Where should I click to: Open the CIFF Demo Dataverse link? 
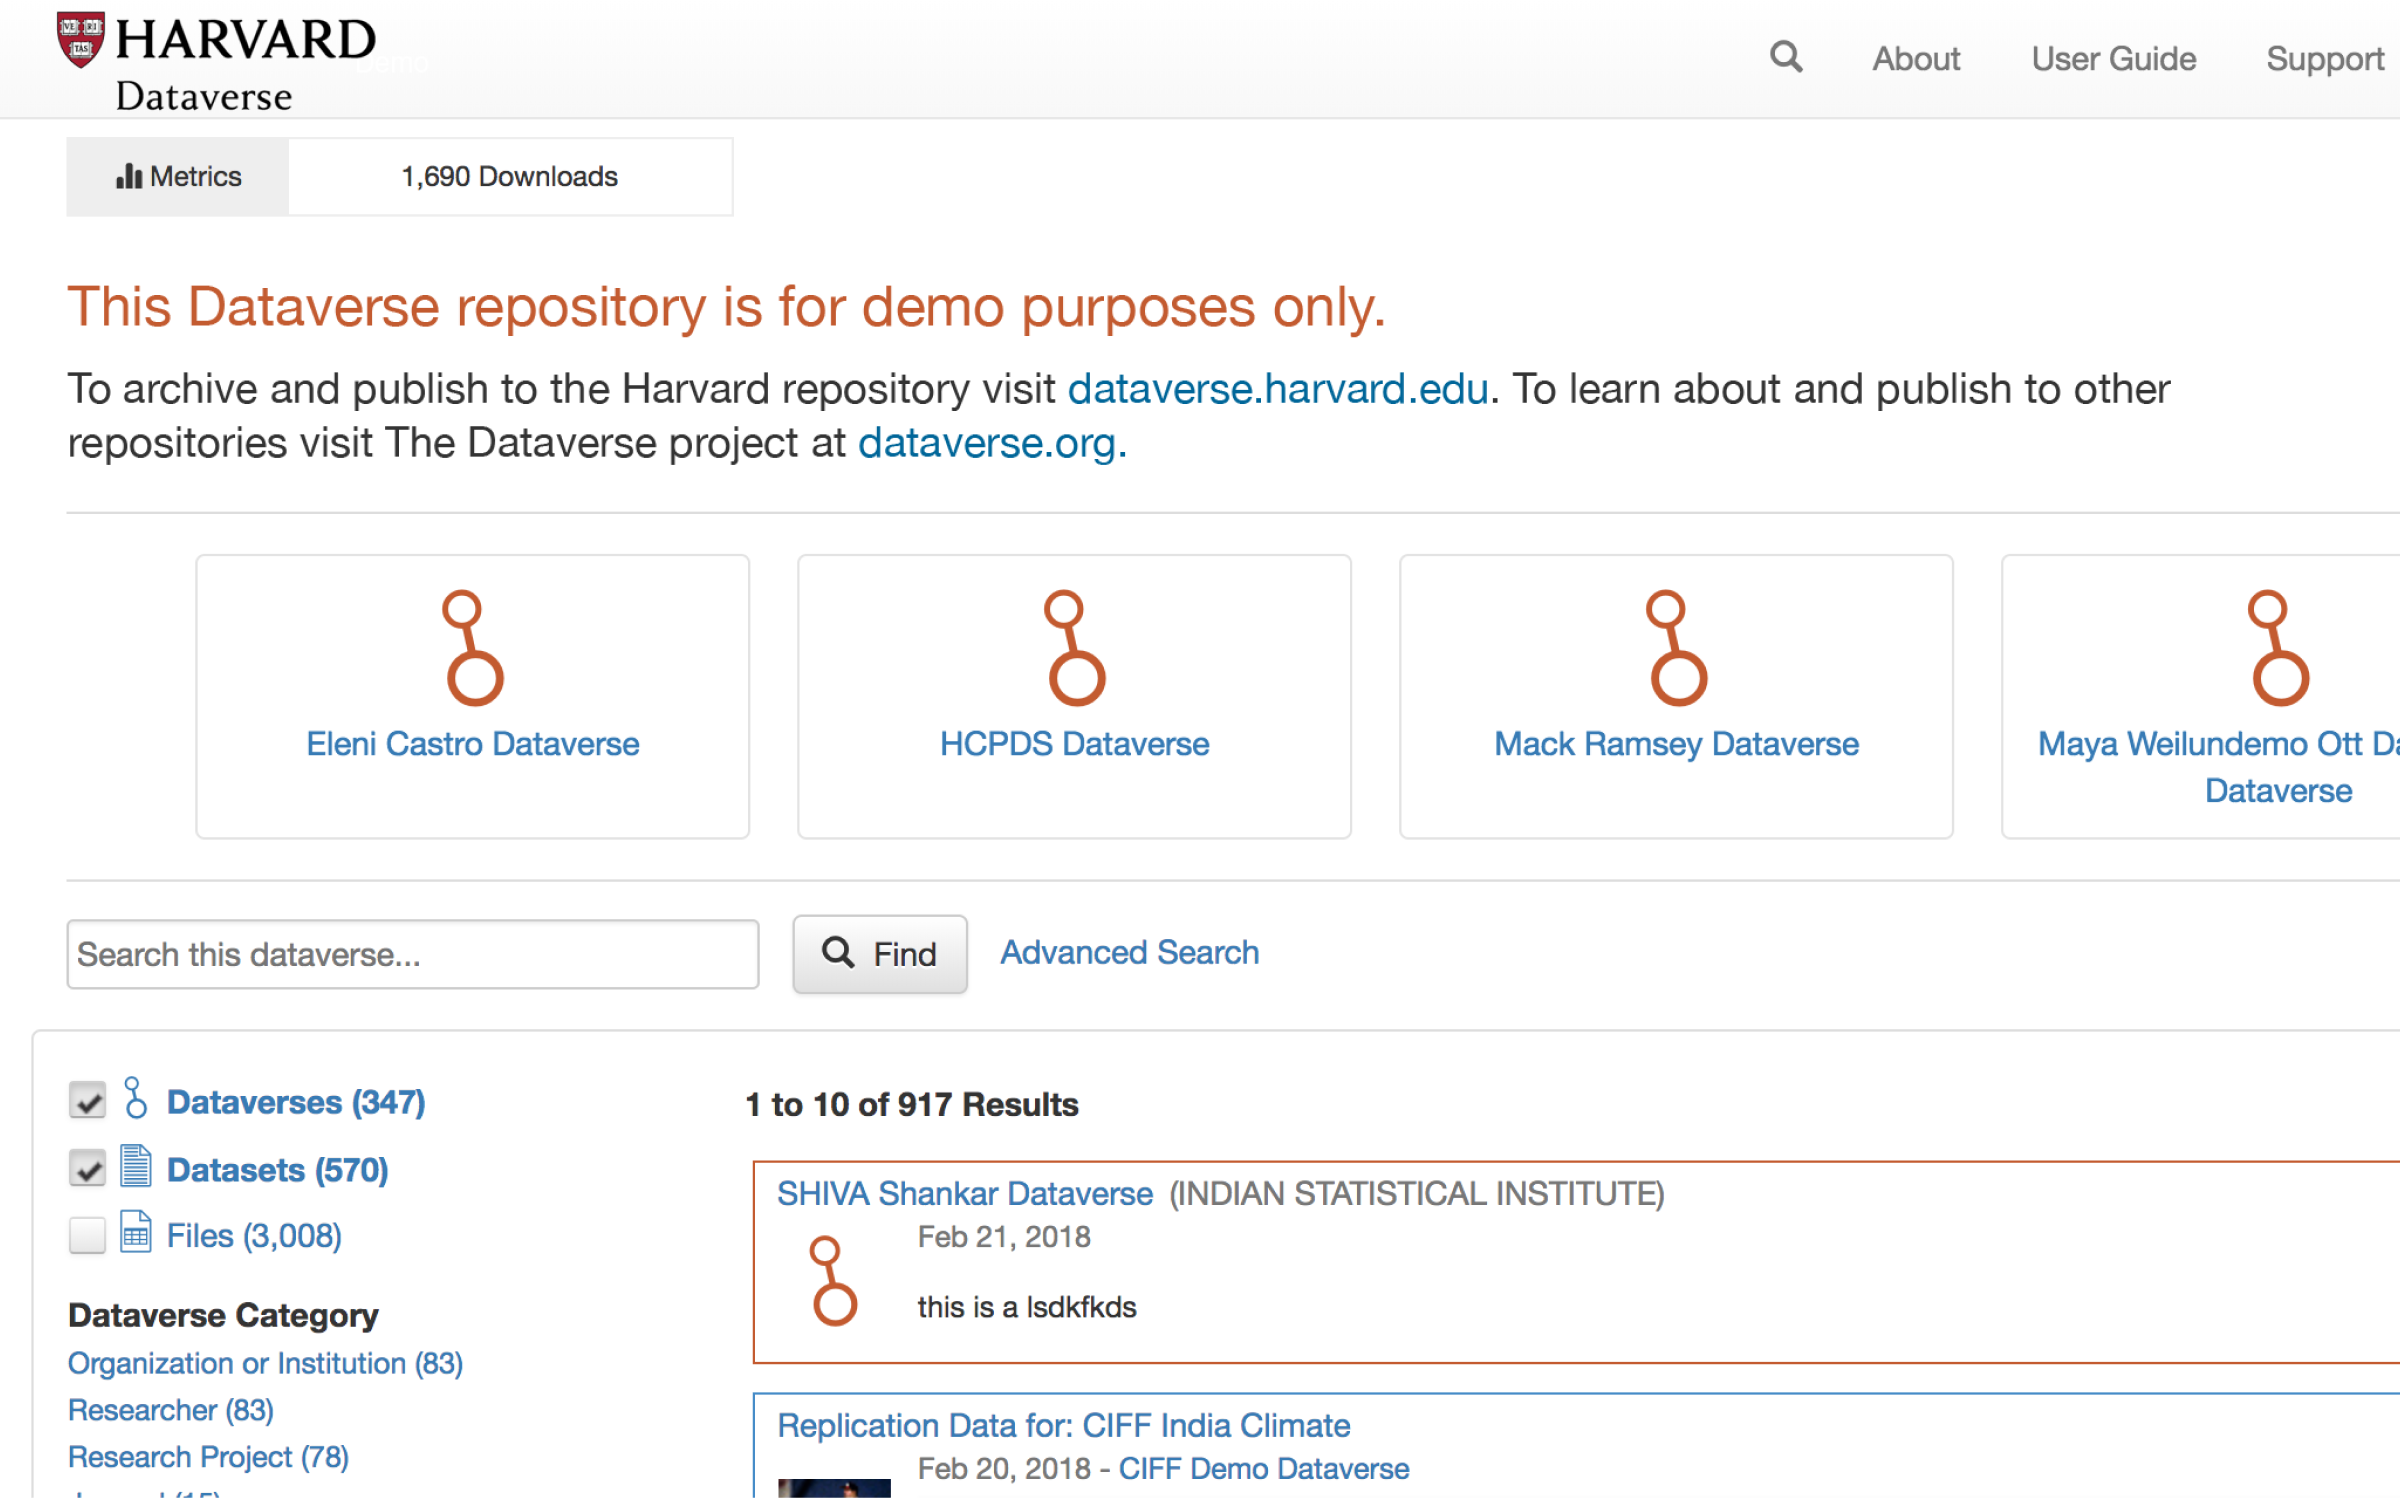(x=1263, y=1468)
